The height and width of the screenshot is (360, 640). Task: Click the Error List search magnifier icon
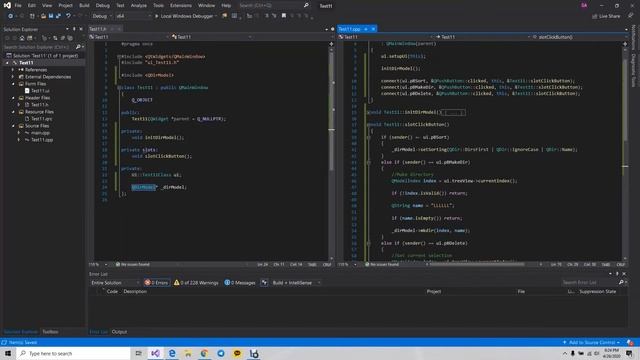621,282
